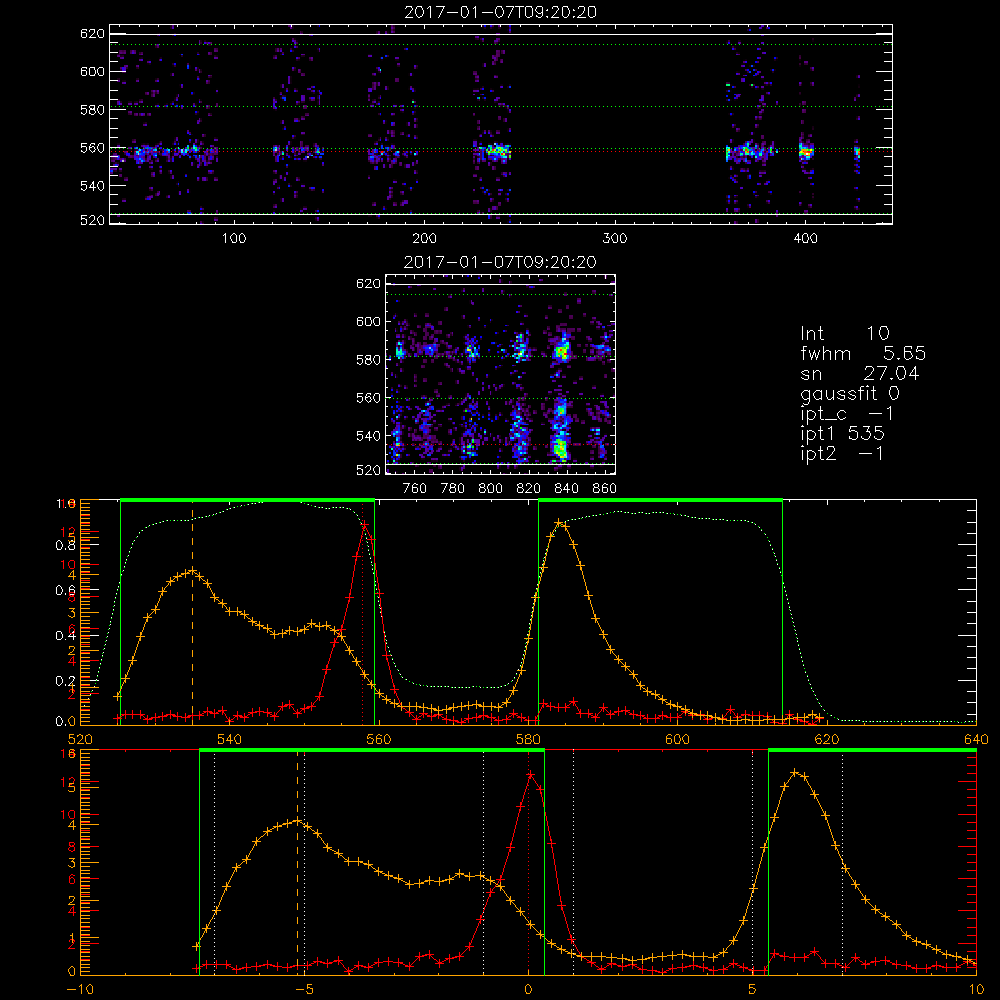Click the top plot title 2017-01-07T09:20:20
Viewport: 1000px width, 1000px height.
click(501, 12)
